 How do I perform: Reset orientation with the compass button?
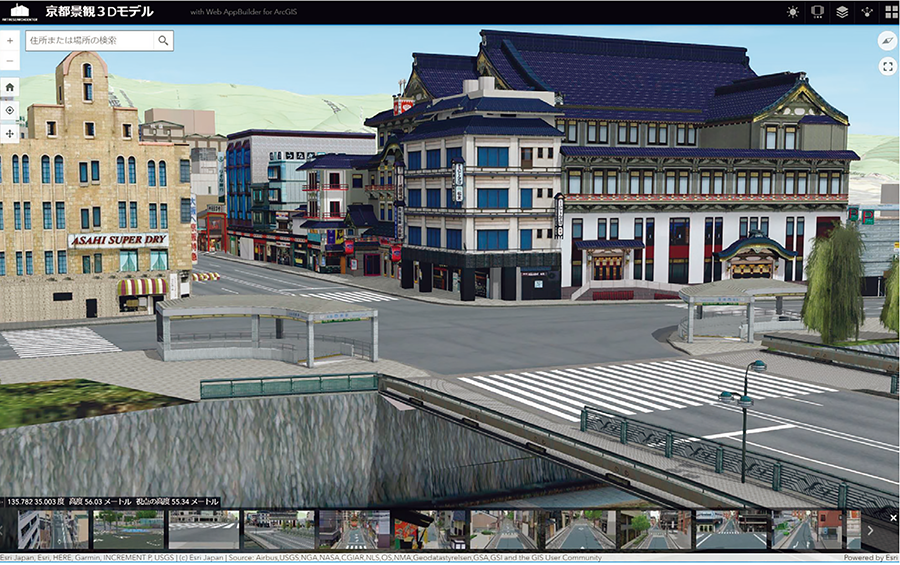[x=887, y=41]
